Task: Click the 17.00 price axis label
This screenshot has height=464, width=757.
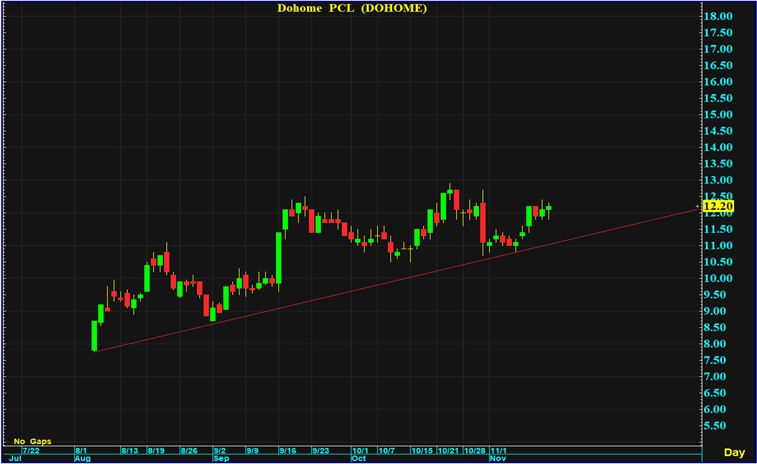Action: (718, 49)
